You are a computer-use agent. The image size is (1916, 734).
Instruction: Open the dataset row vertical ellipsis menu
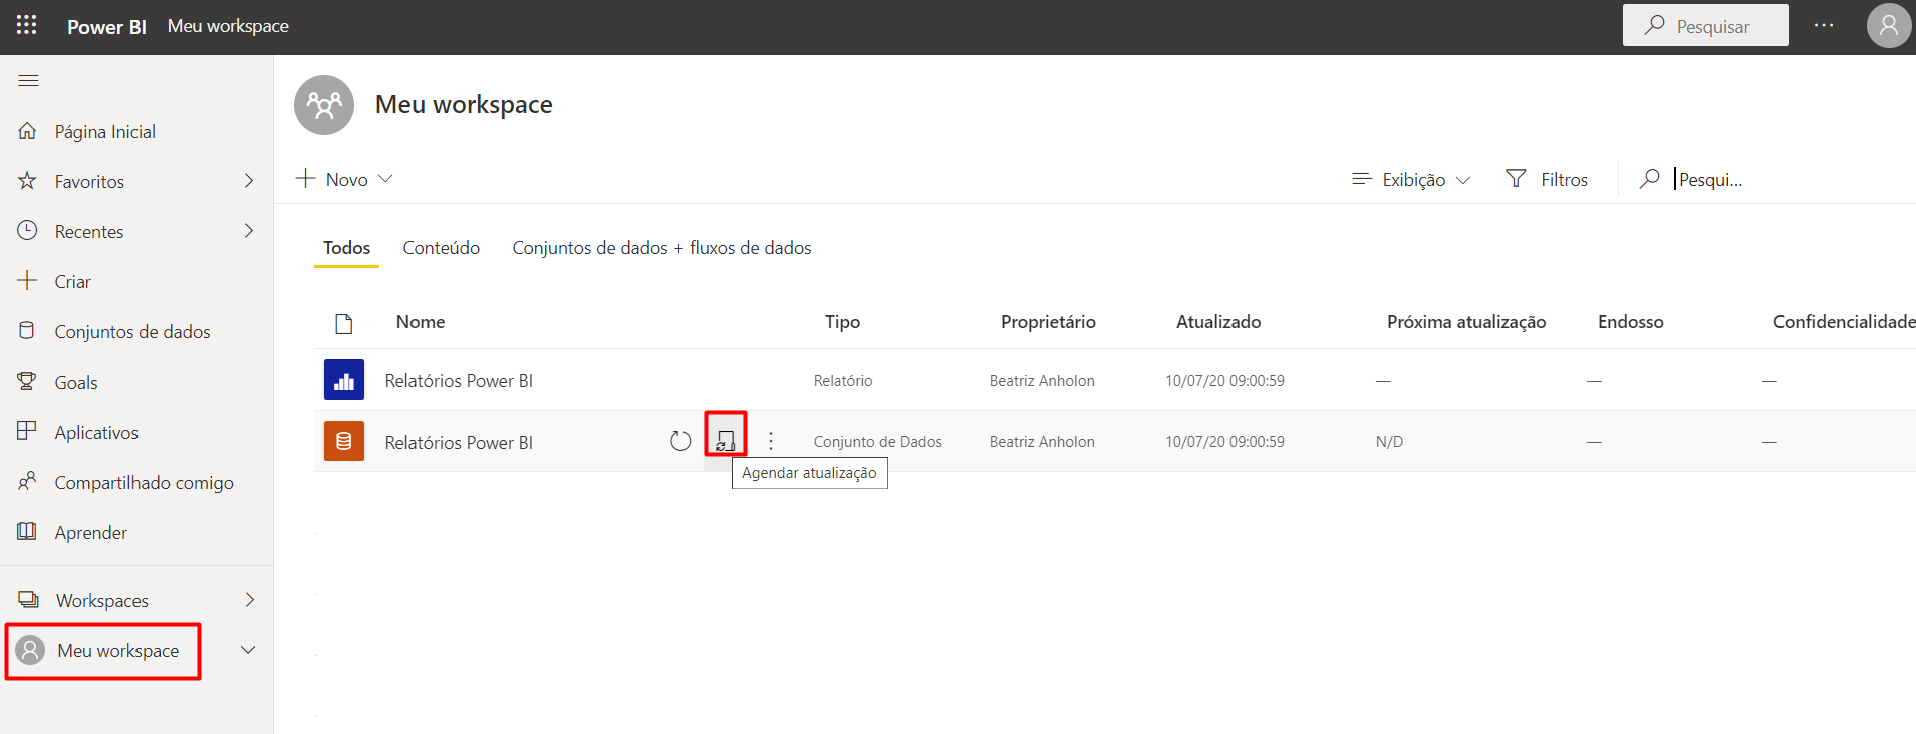tap(771, 441)
